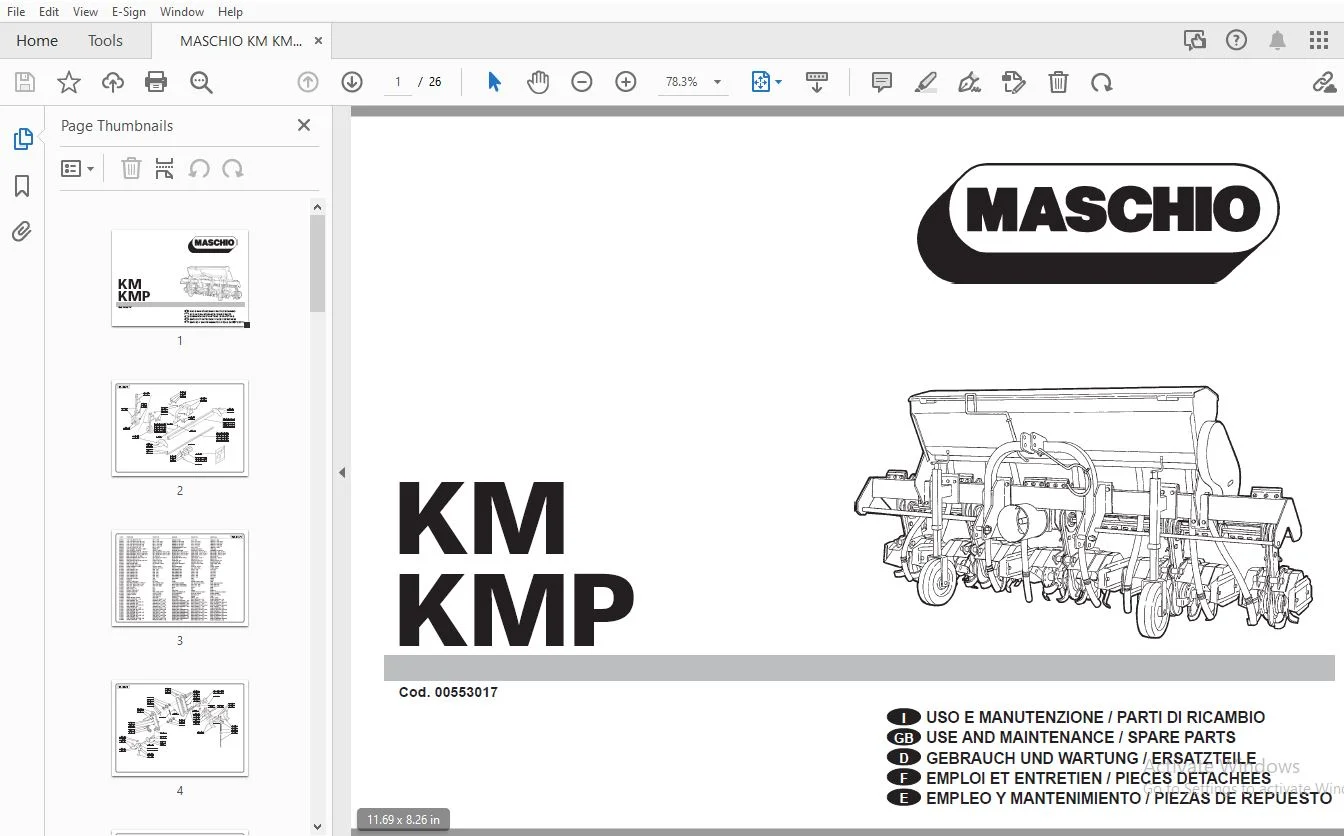Click the upload to cloud icon

pyautogui.click(x=113, y=82)
